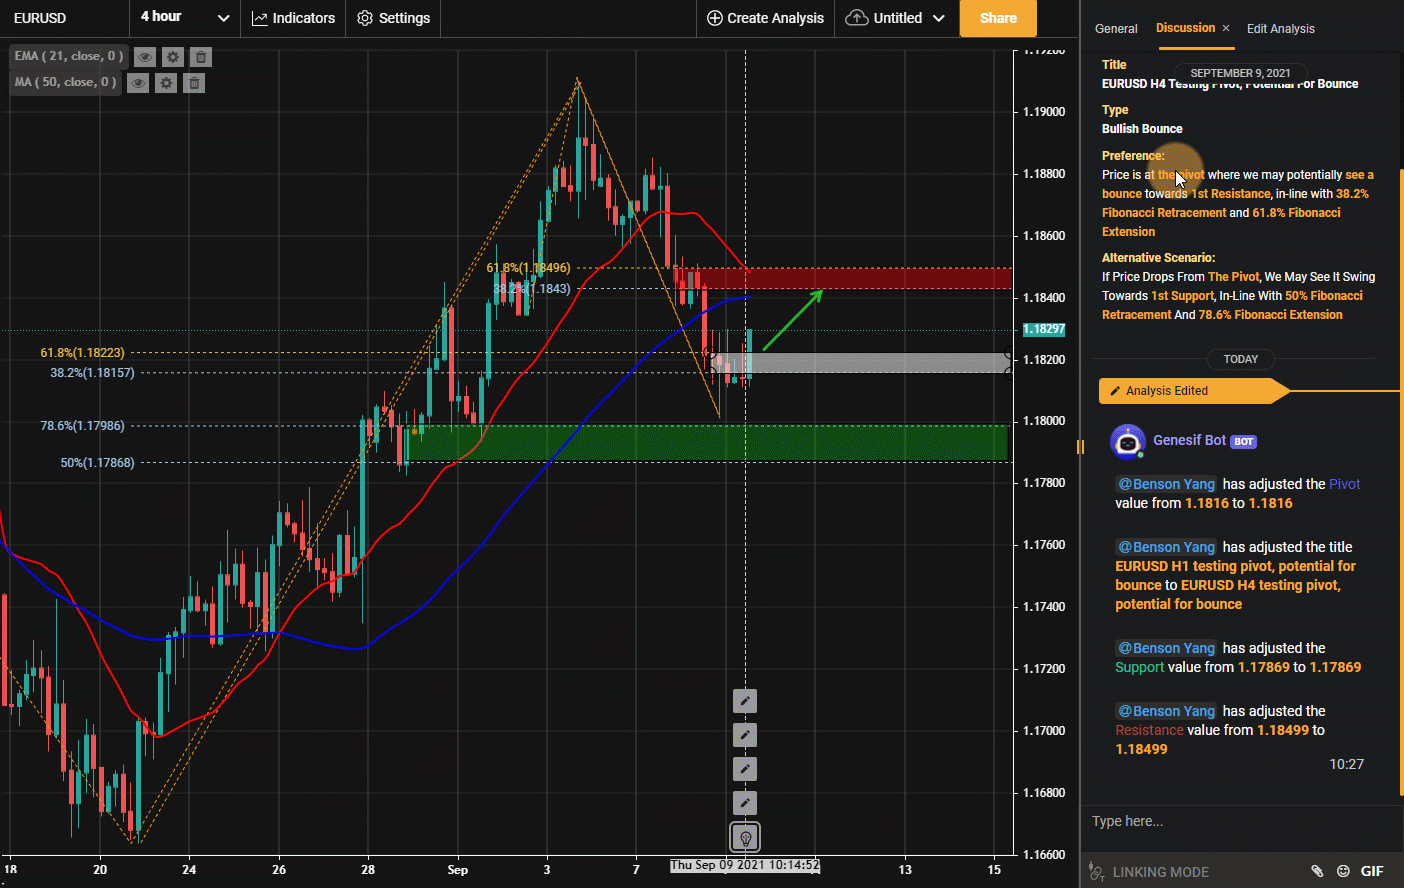Toggle LINKING MODE in the chat bar
This screenshot has width=1404, height=888.
[1150, 872]
